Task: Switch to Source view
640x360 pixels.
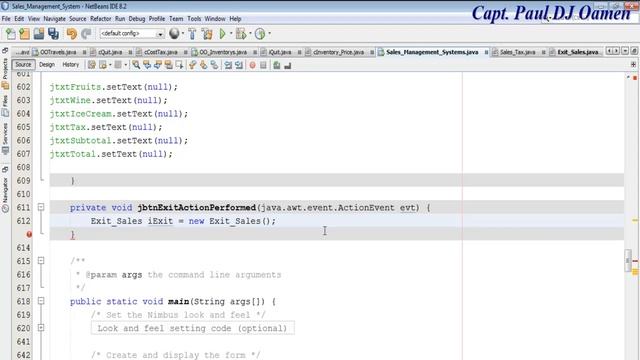Action: pos(23,65)
